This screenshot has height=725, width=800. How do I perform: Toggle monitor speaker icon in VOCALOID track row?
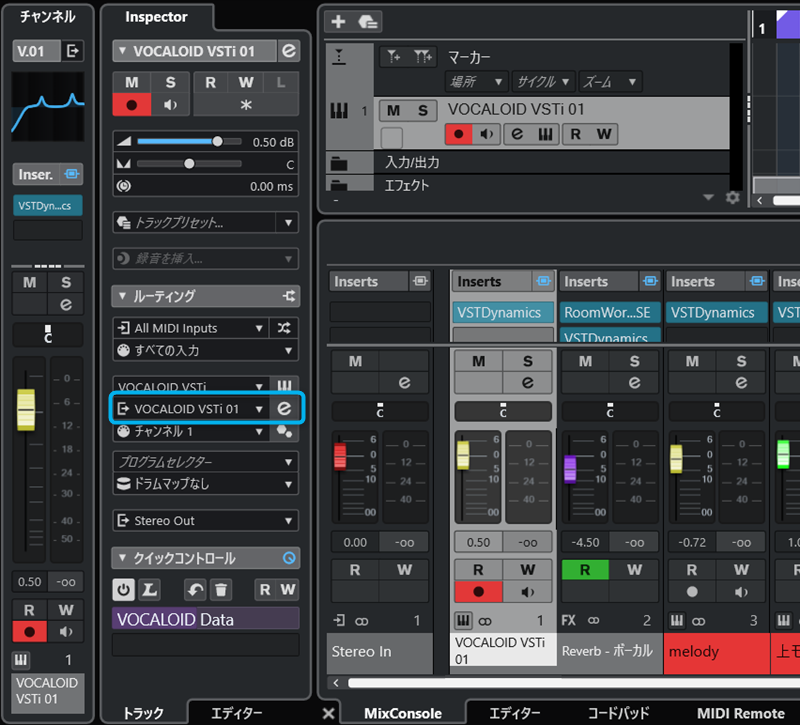click(486, 134)
